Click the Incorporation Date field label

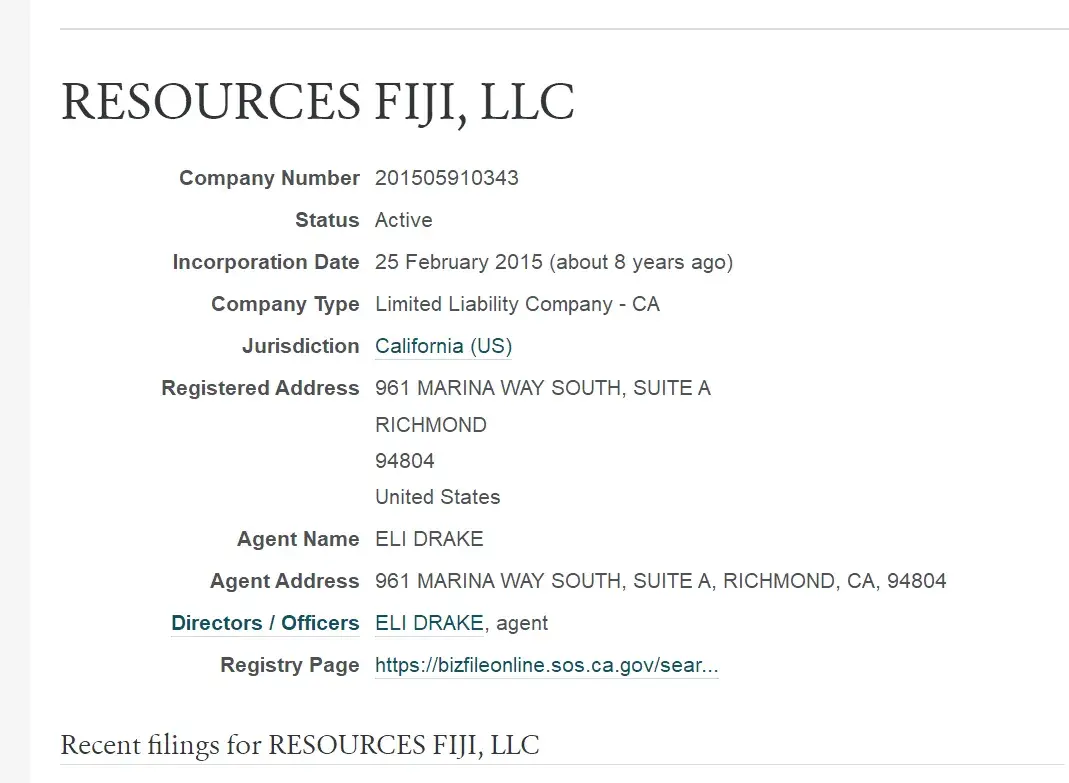pyautogui.click(x=265, y=262)
